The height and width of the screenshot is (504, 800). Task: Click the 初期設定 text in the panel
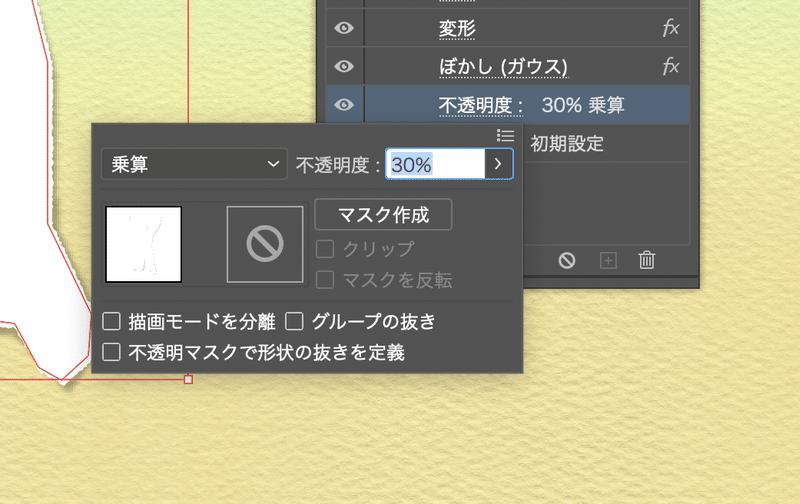tap(567, 144)
